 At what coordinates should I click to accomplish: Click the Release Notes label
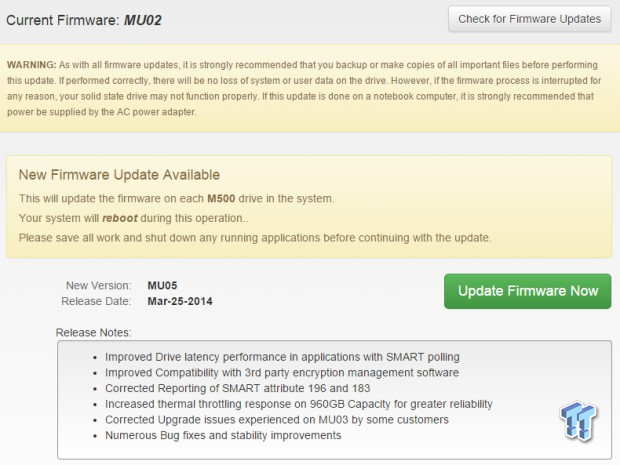pos(93,333)
